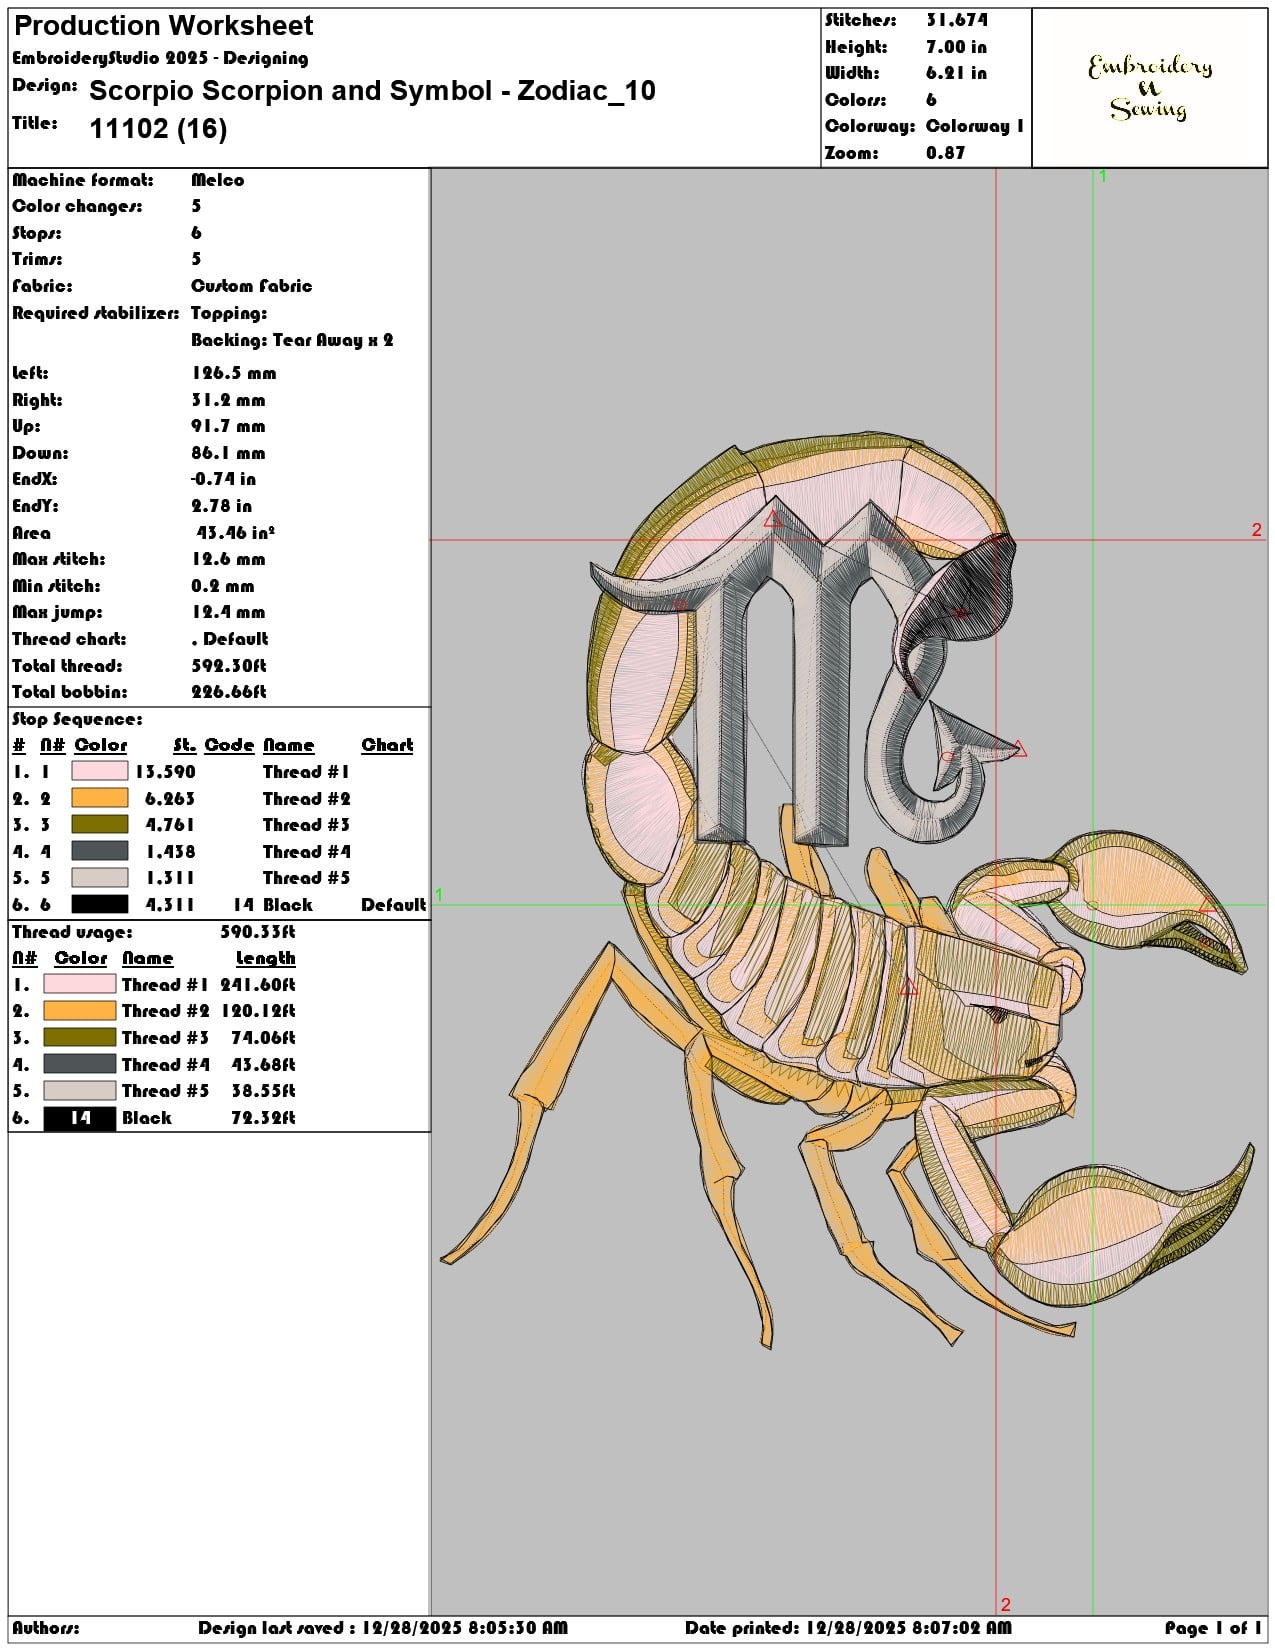This screenshot has width=1275, height=1650.
Task: Click the Min stitch value 0.2 mm
Action: click(x=222, y=586)
